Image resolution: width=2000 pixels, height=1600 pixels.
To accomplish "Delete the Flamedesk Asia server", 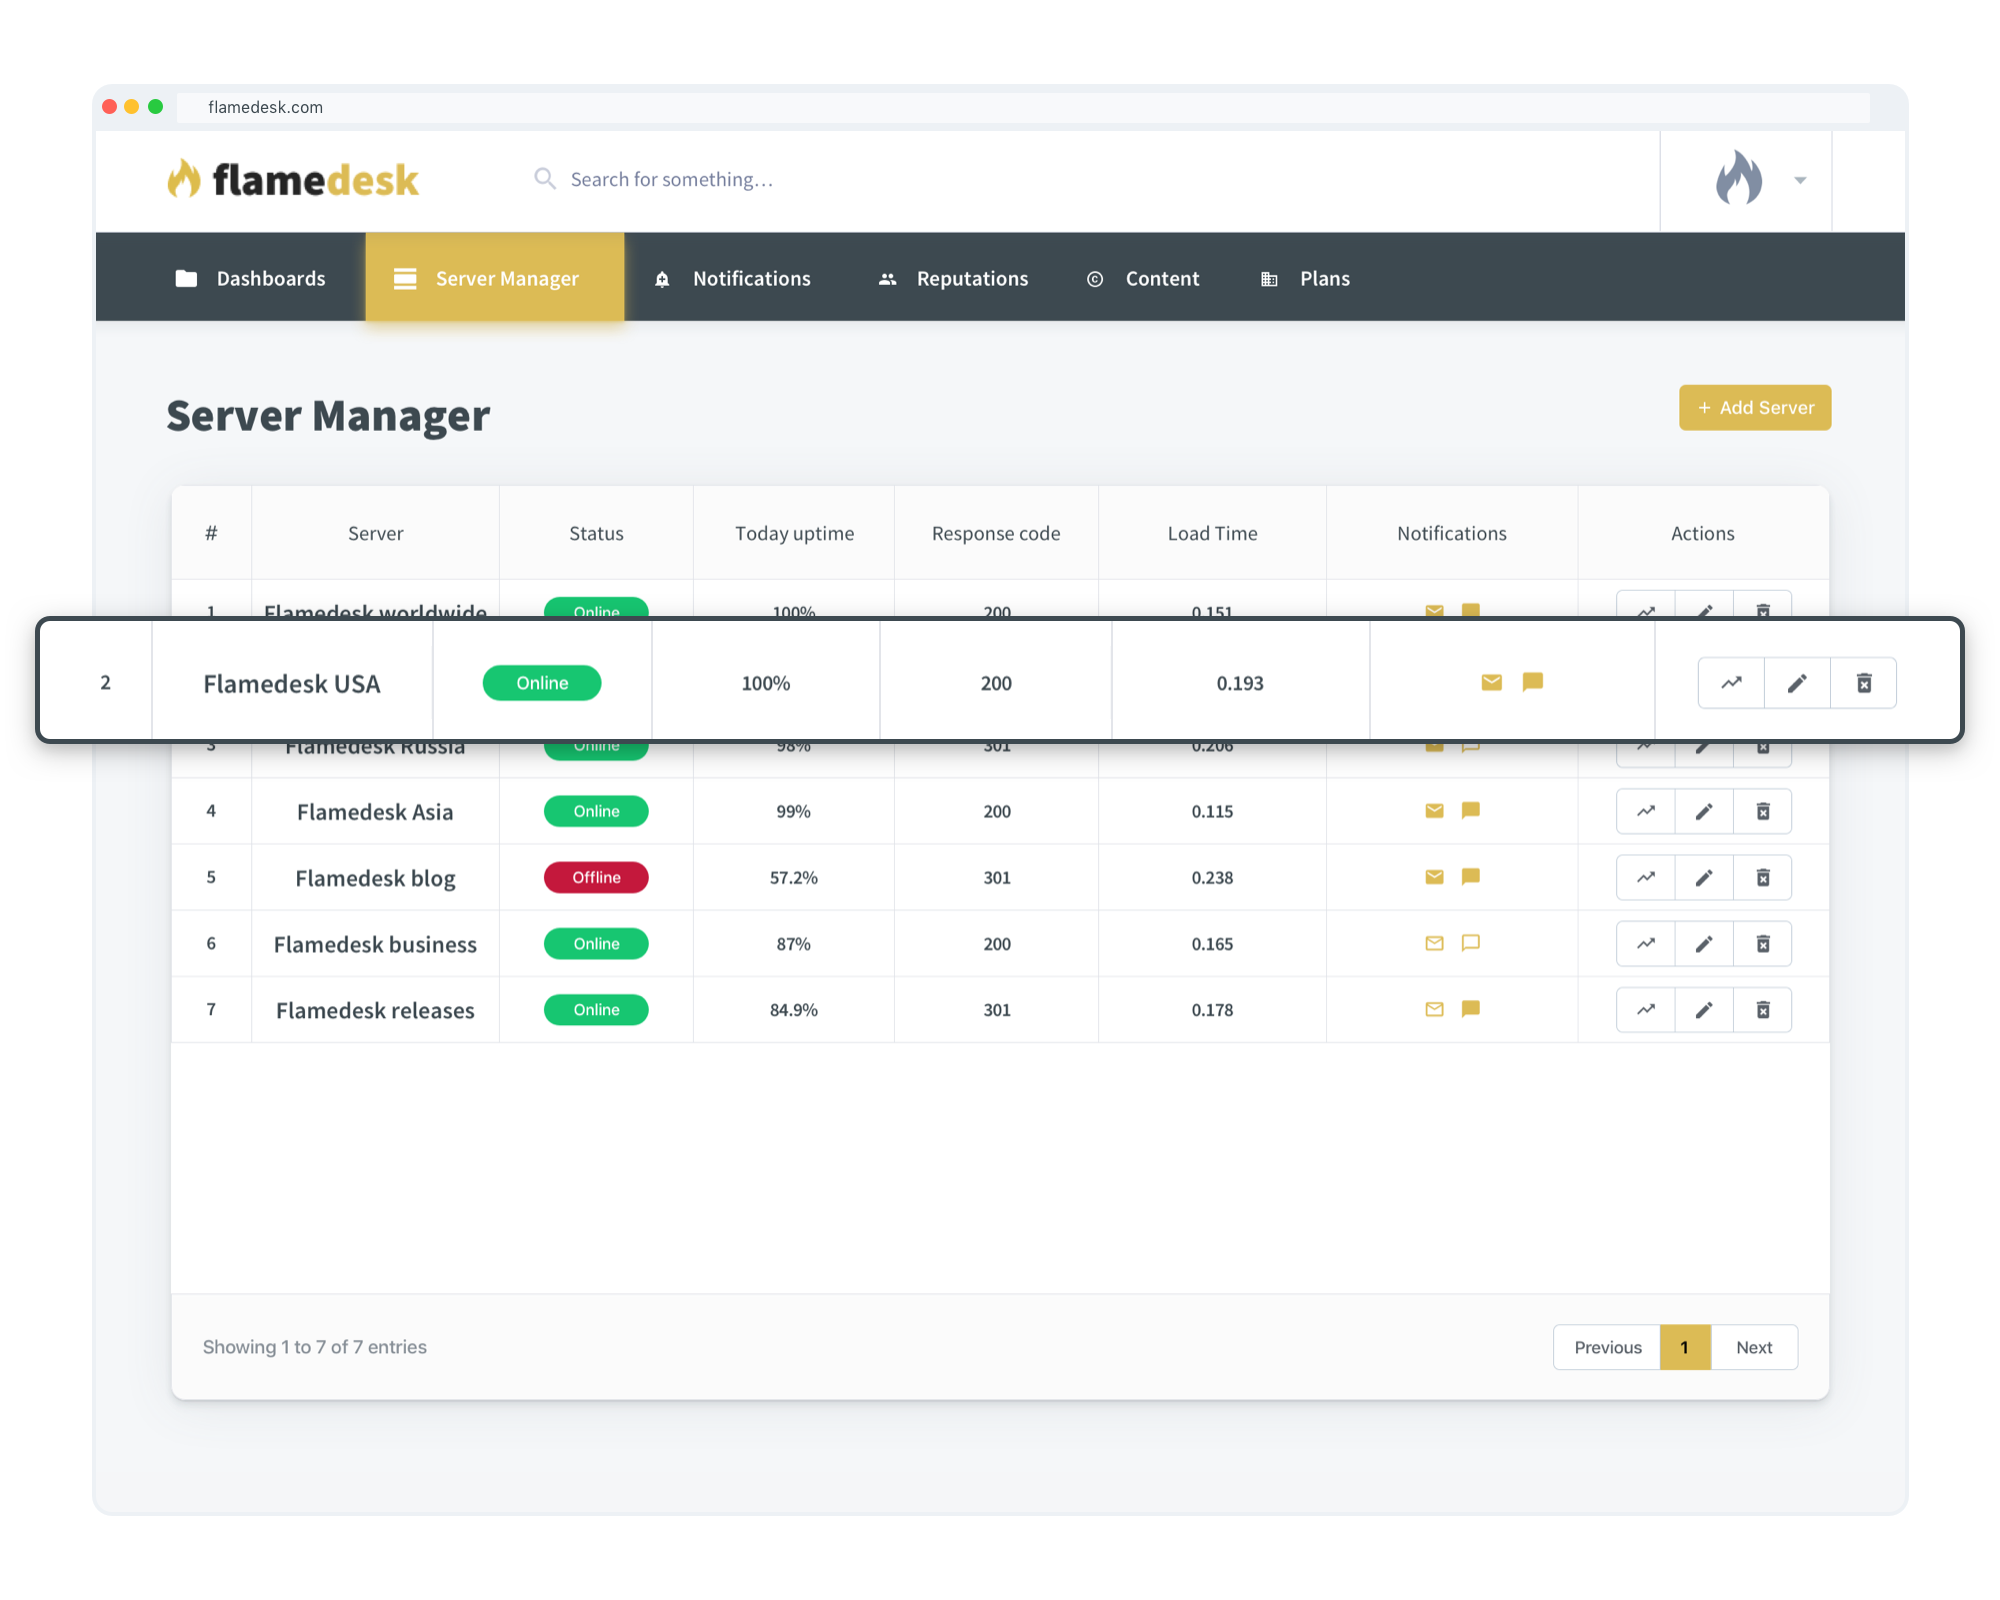I will coord(1763,811).
